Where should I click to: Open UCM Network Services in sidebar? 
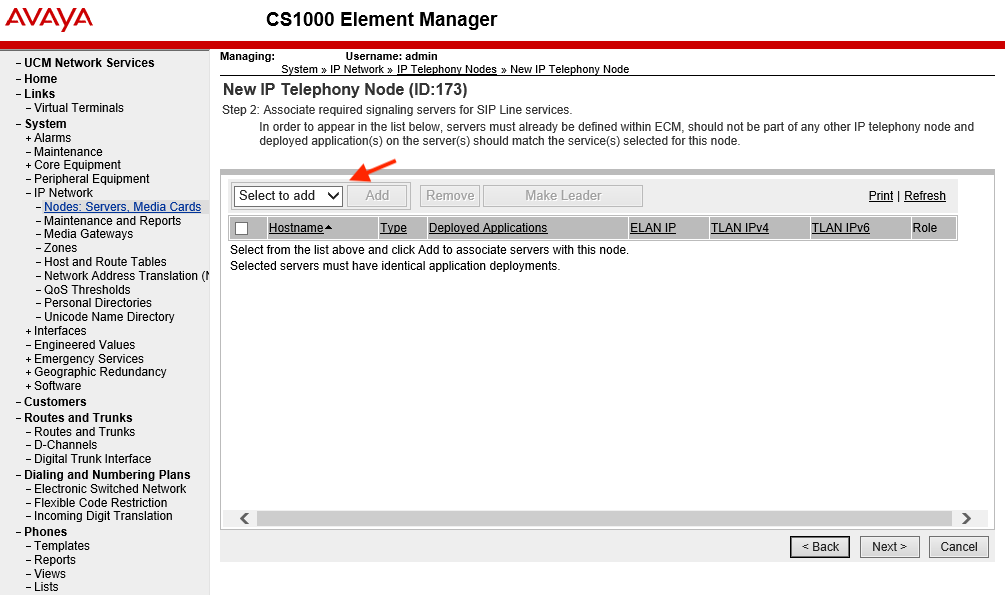point(89,63)
